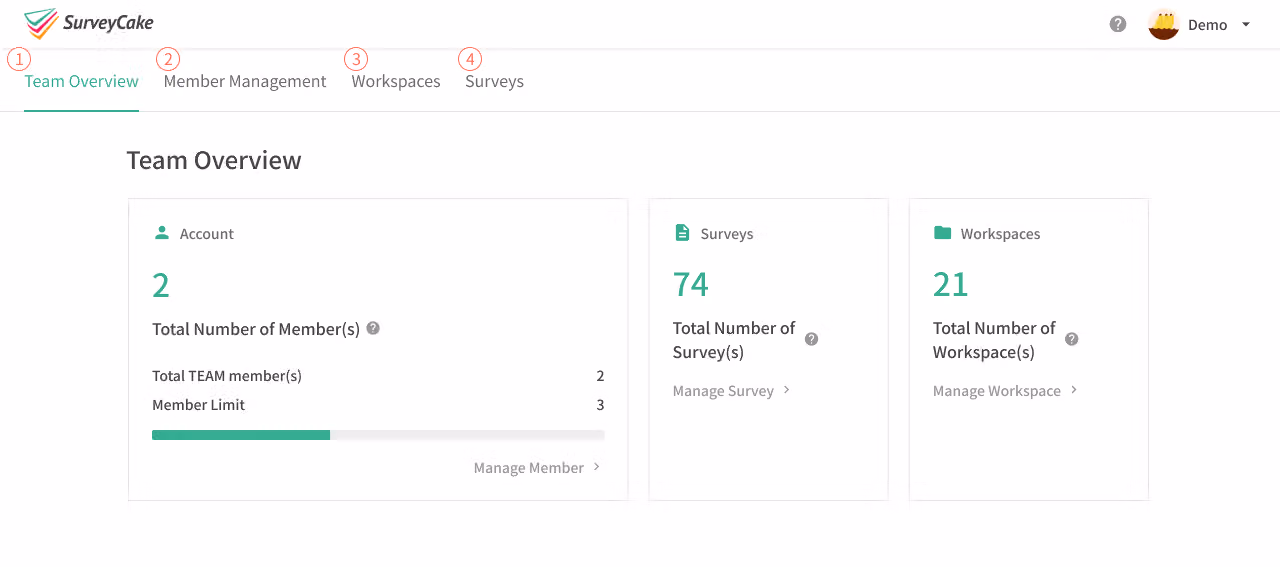Click the Surveys card title

pyautogui.click(x=727, y=234)
